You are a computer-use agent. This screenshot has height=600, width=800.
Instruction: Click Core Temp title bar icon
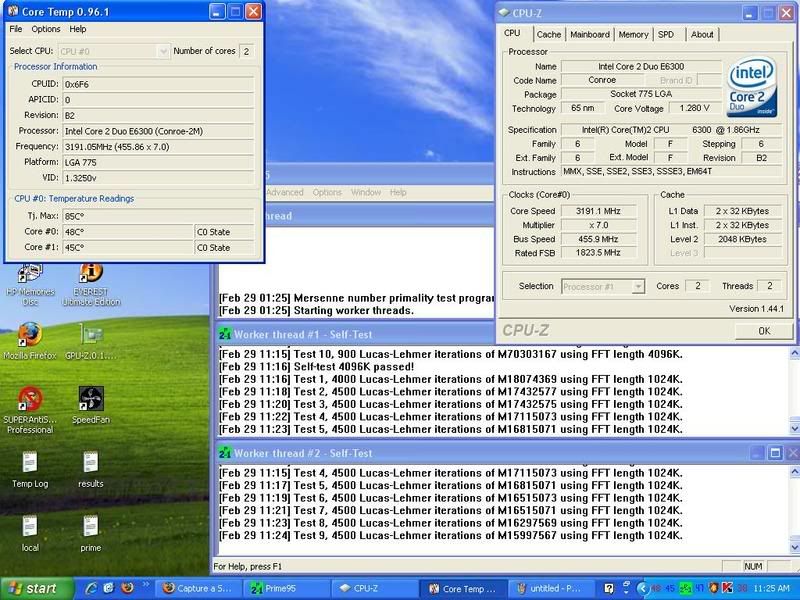tap(13, 11)
